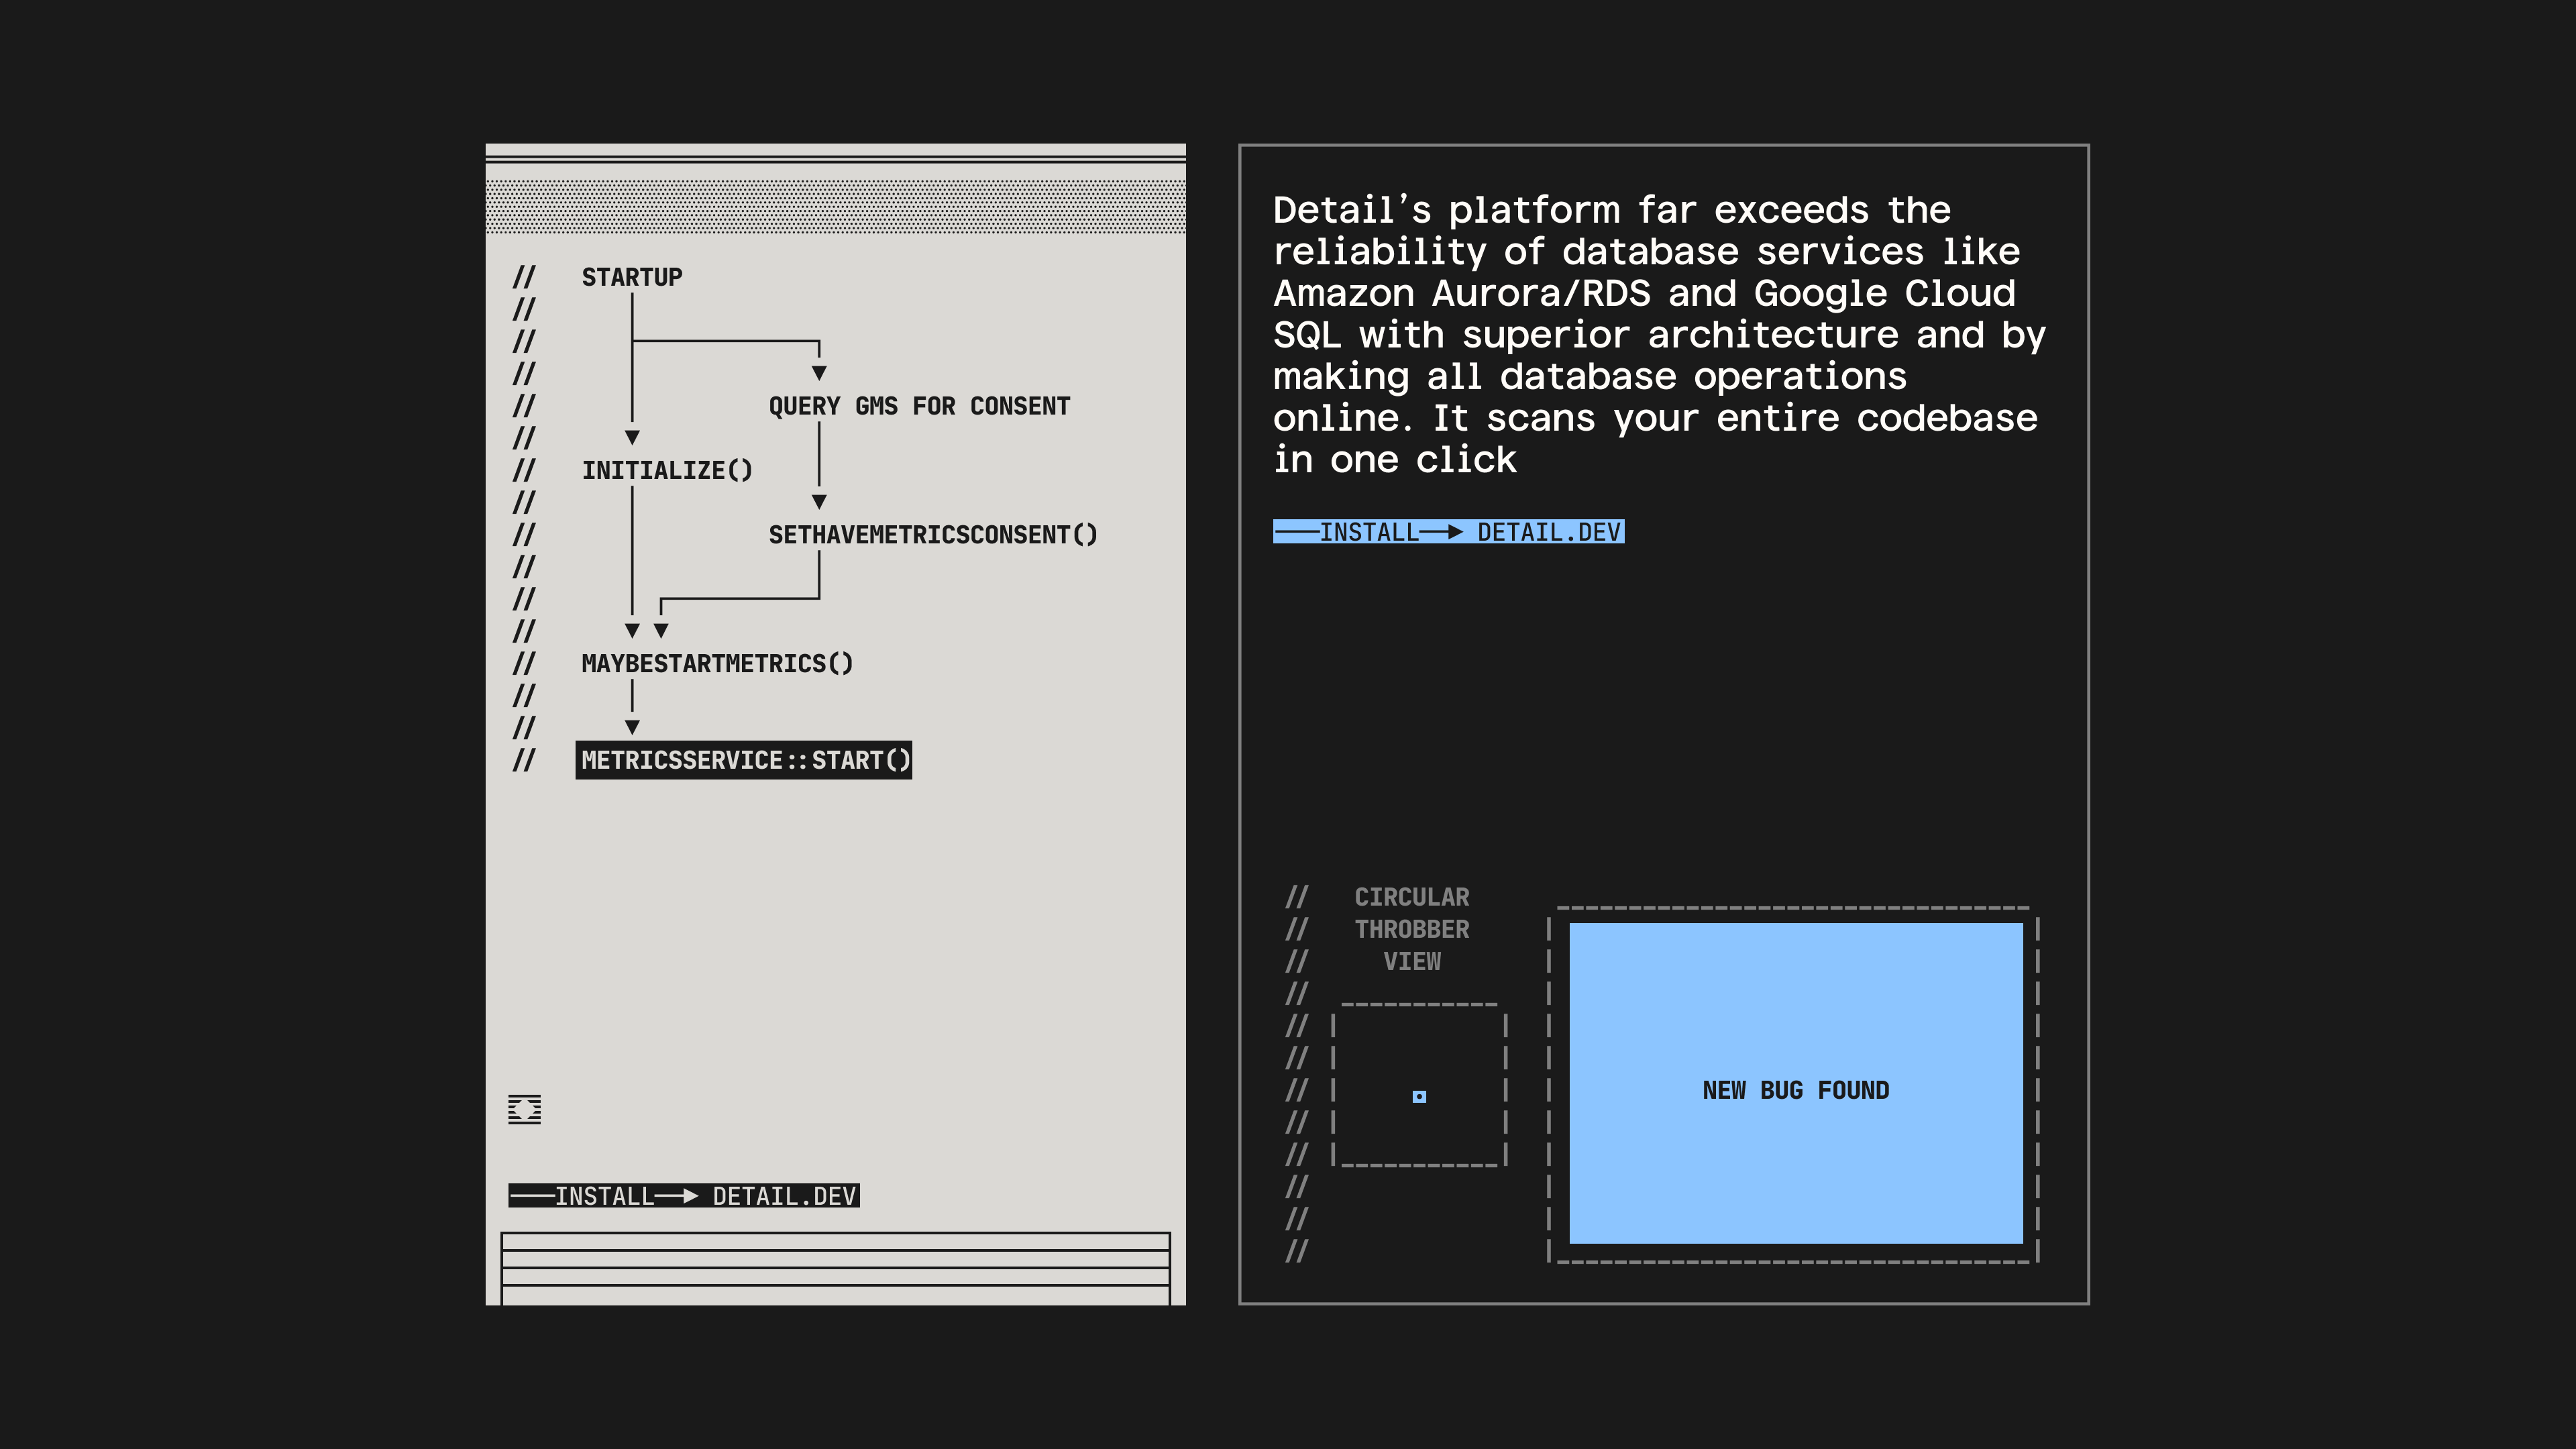
Task: Click arrowhead above SETHAVEMETRICSCONSENT()
Action: pyautogui.click(x=819, y=502)
